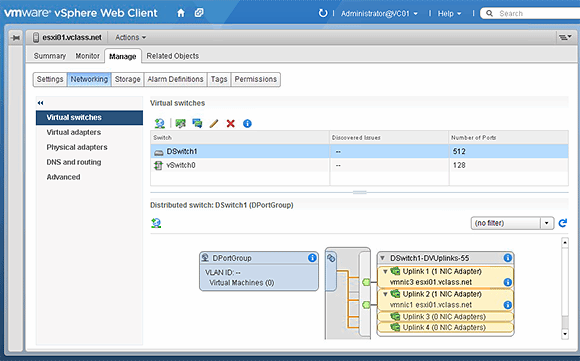Show DSwitch1-DVUplinks-55 info icon
The image size is (580, 361).
(508, 258)
